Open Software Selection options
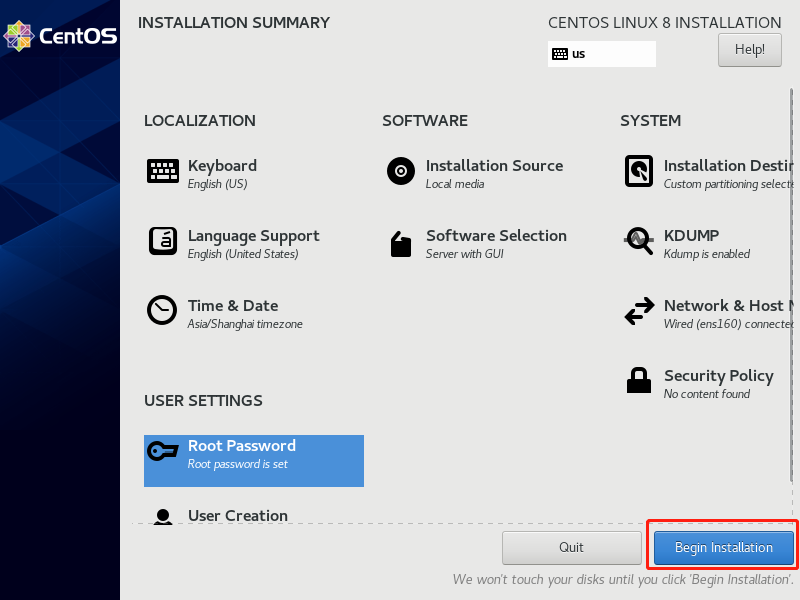Image resolution: width=800 pixels, height=600 pixels. (x=496, y=235)
